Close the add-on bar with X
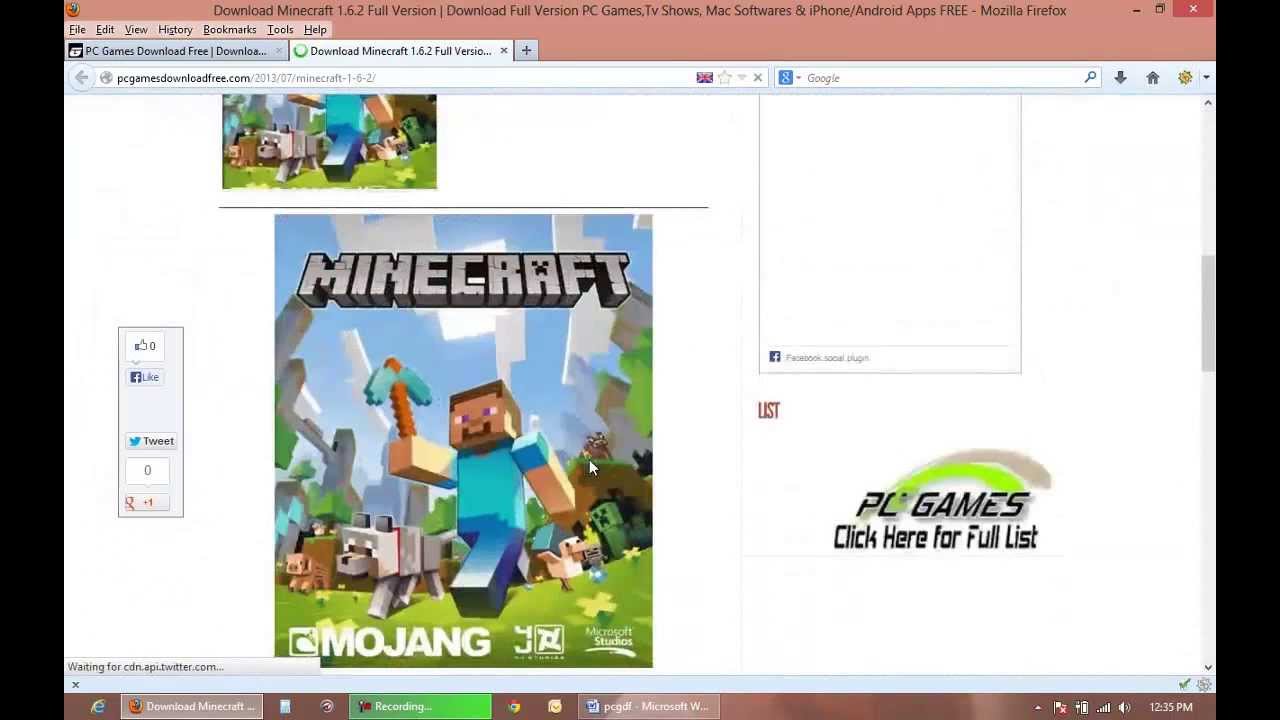 coord(75,685)
